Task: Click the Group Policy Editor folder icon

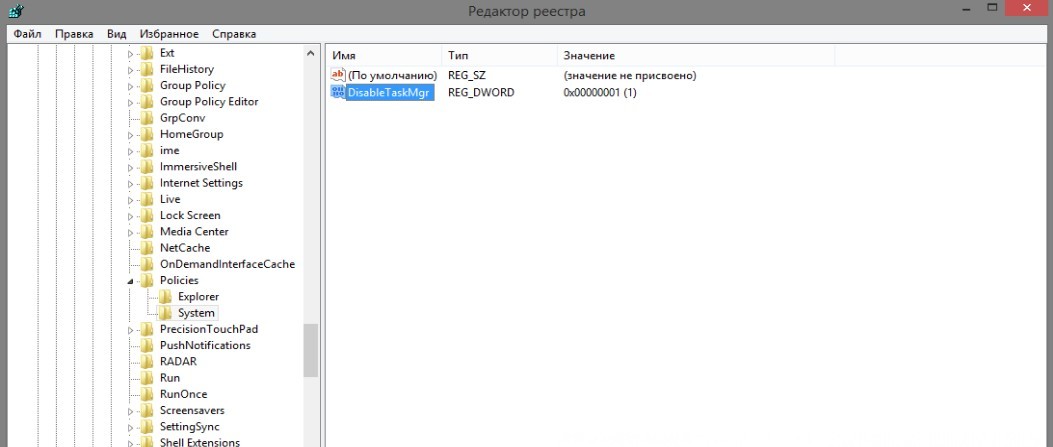Action: (147, 101)
